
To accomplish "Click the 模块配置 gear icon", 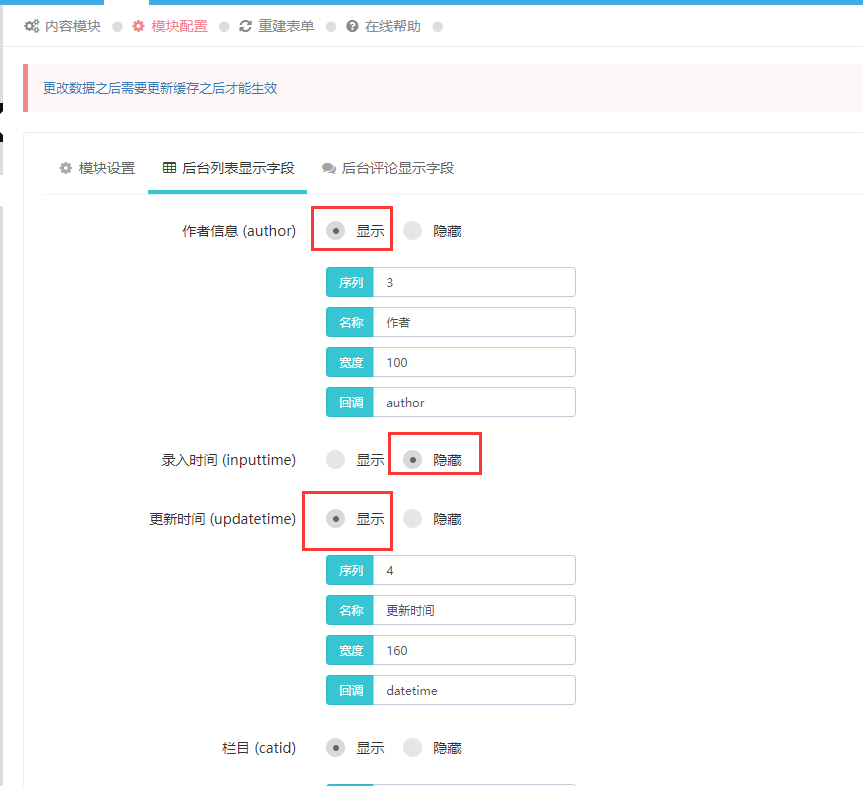I will pos(138,27).
